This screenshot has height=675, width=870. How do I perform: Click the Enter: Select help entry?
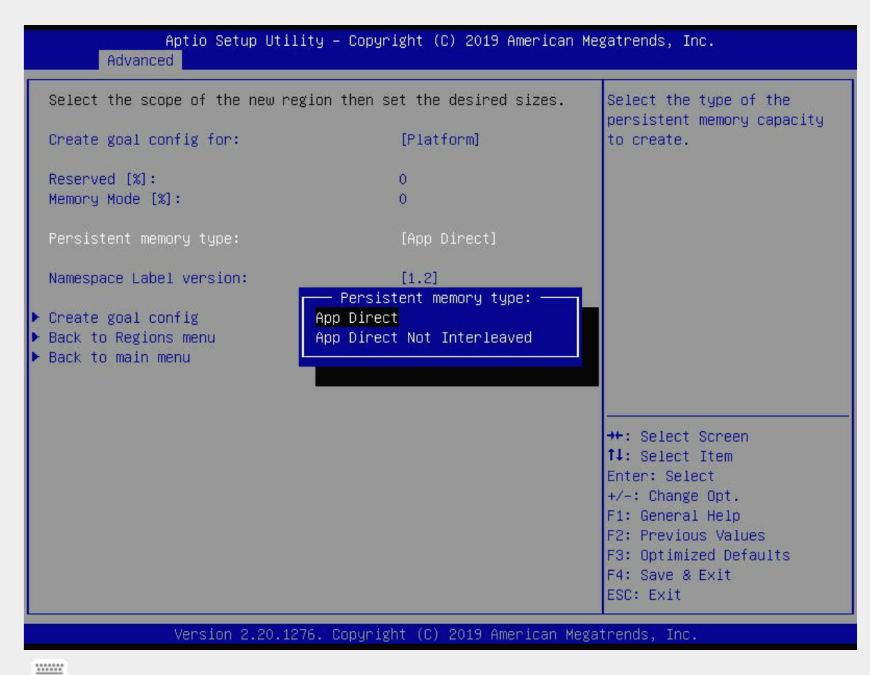(660, 476)
